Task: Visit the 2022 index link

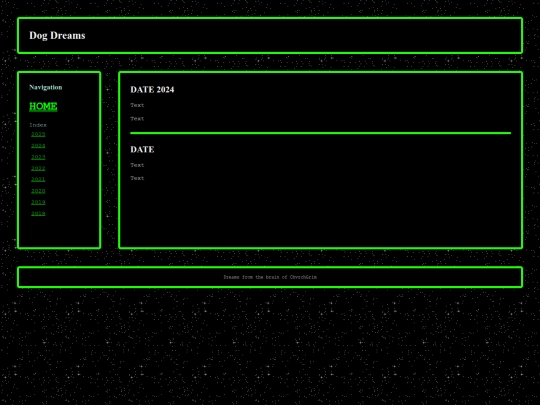Action: coord(38,168)
